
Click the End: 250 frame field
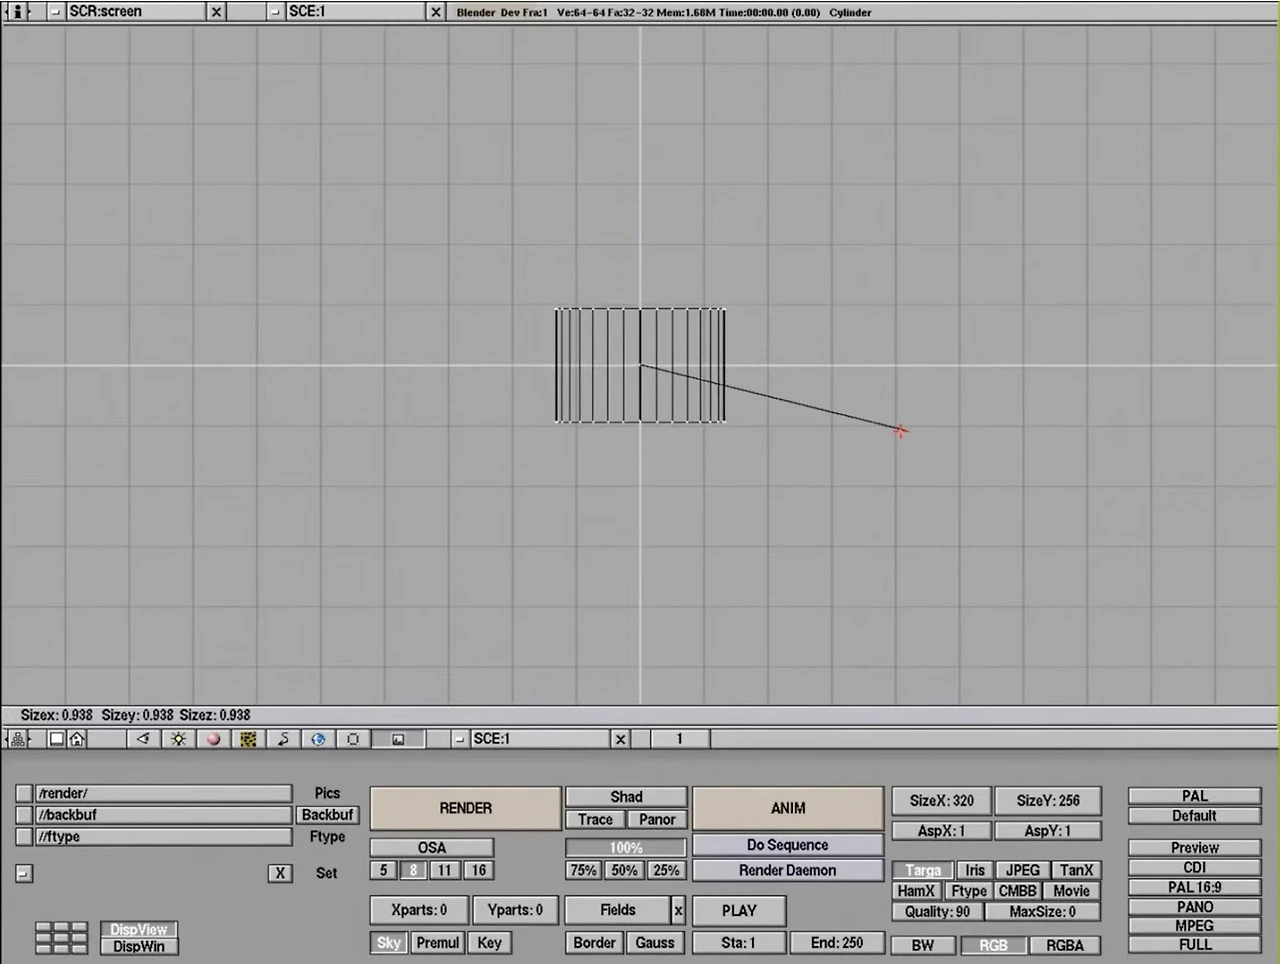tap(837, 943)
